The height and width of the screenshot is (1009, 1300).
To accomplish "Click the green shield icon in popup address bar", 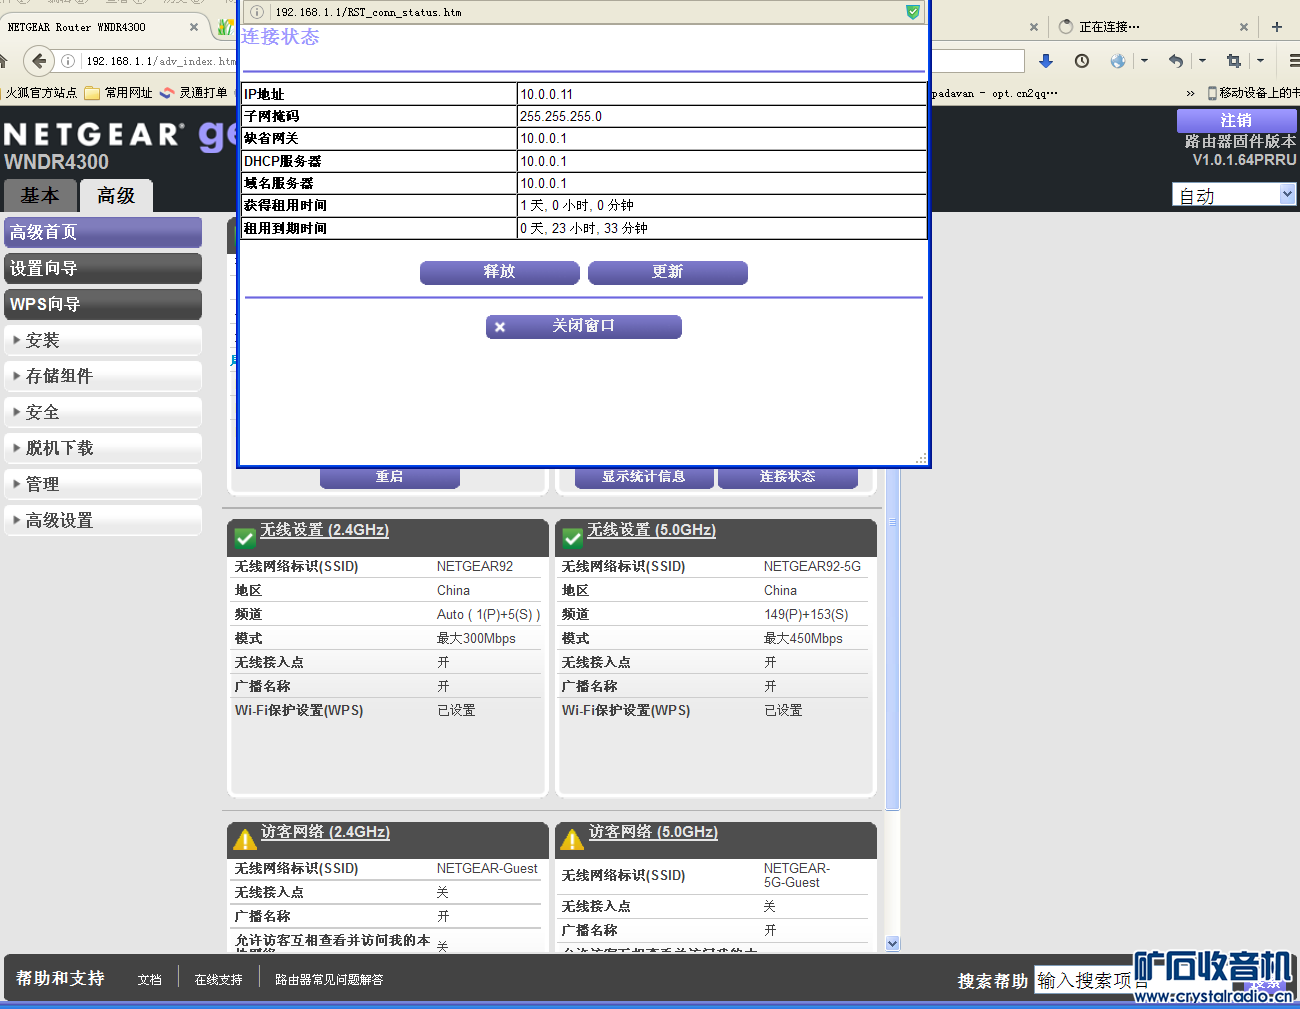I will (912, 12).
